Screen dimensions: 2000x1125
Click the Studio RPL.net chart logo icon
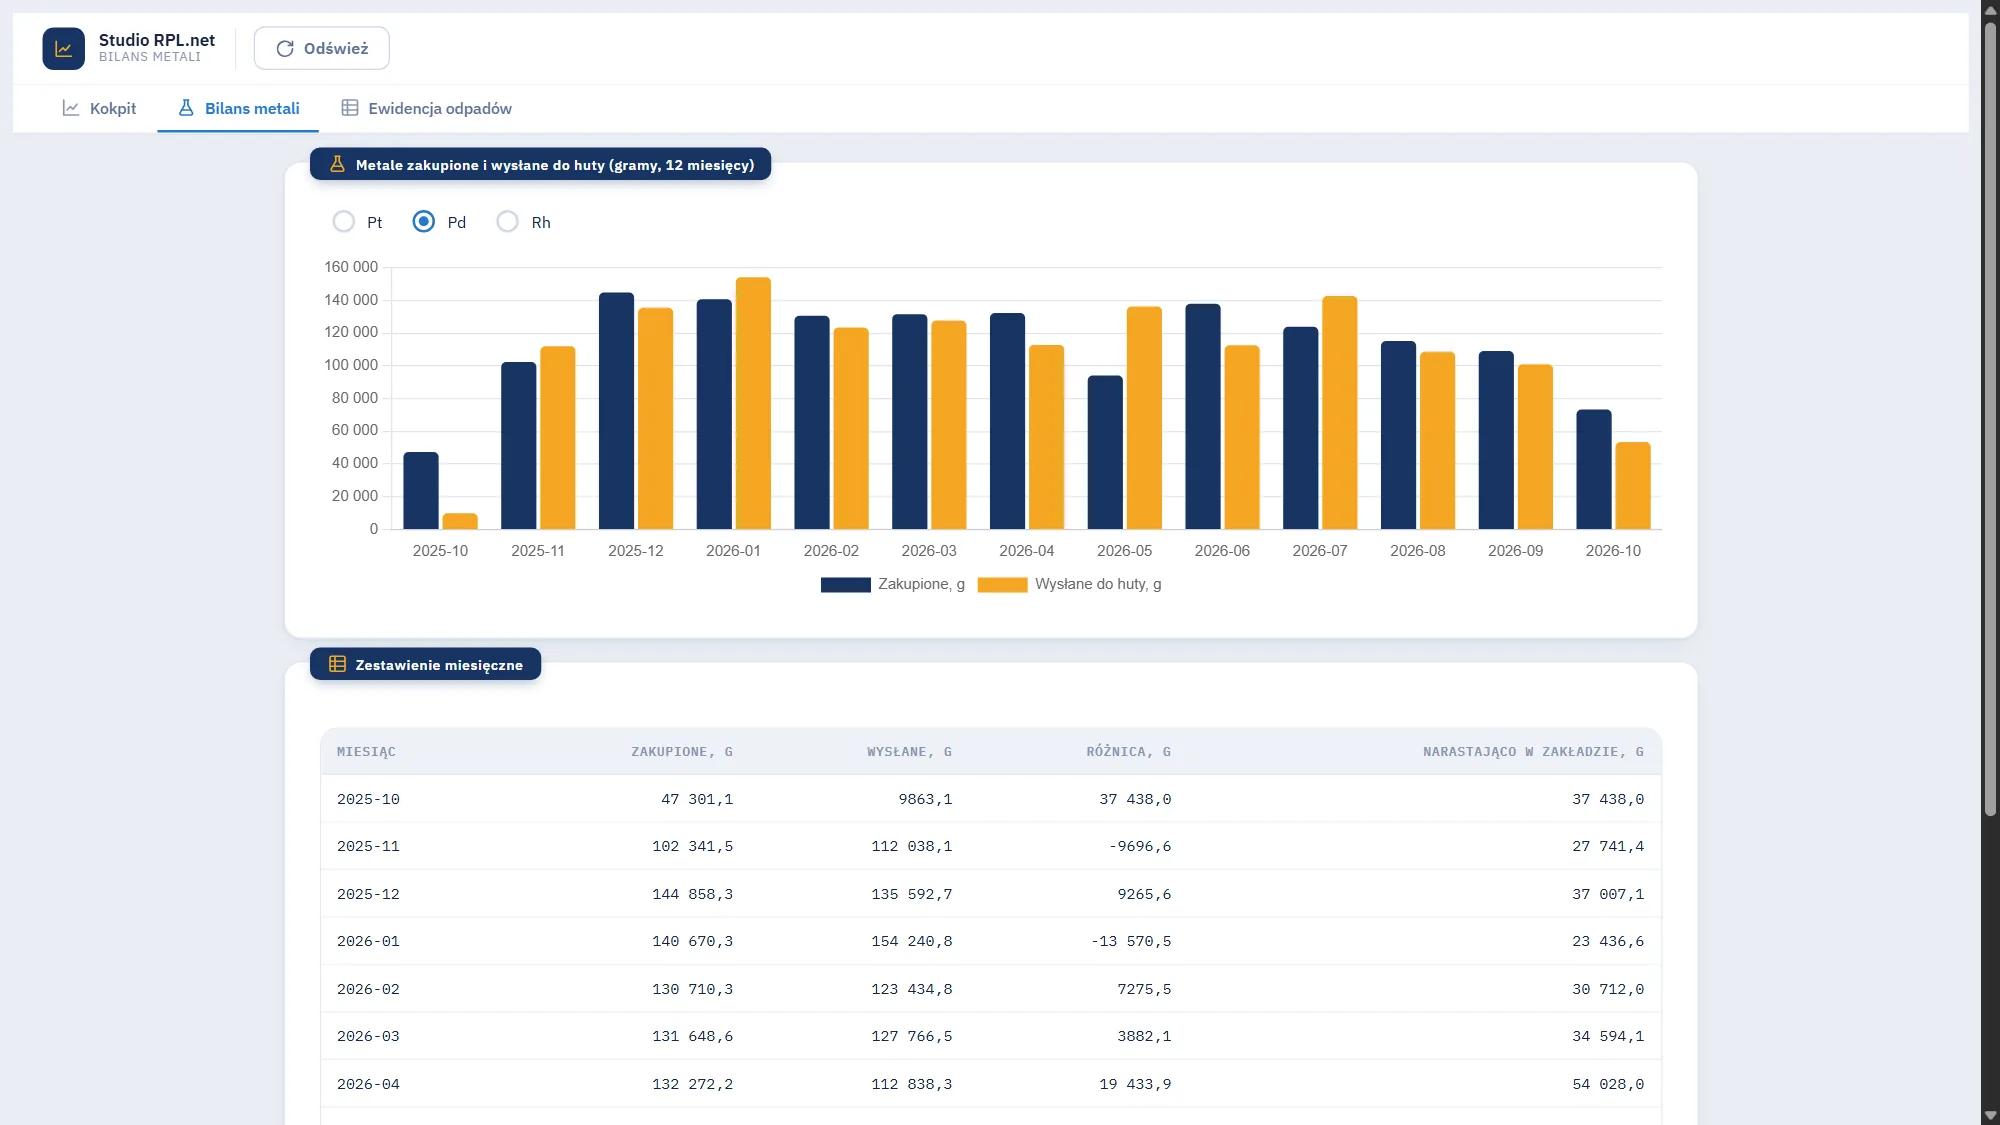(x=63, y=48)
